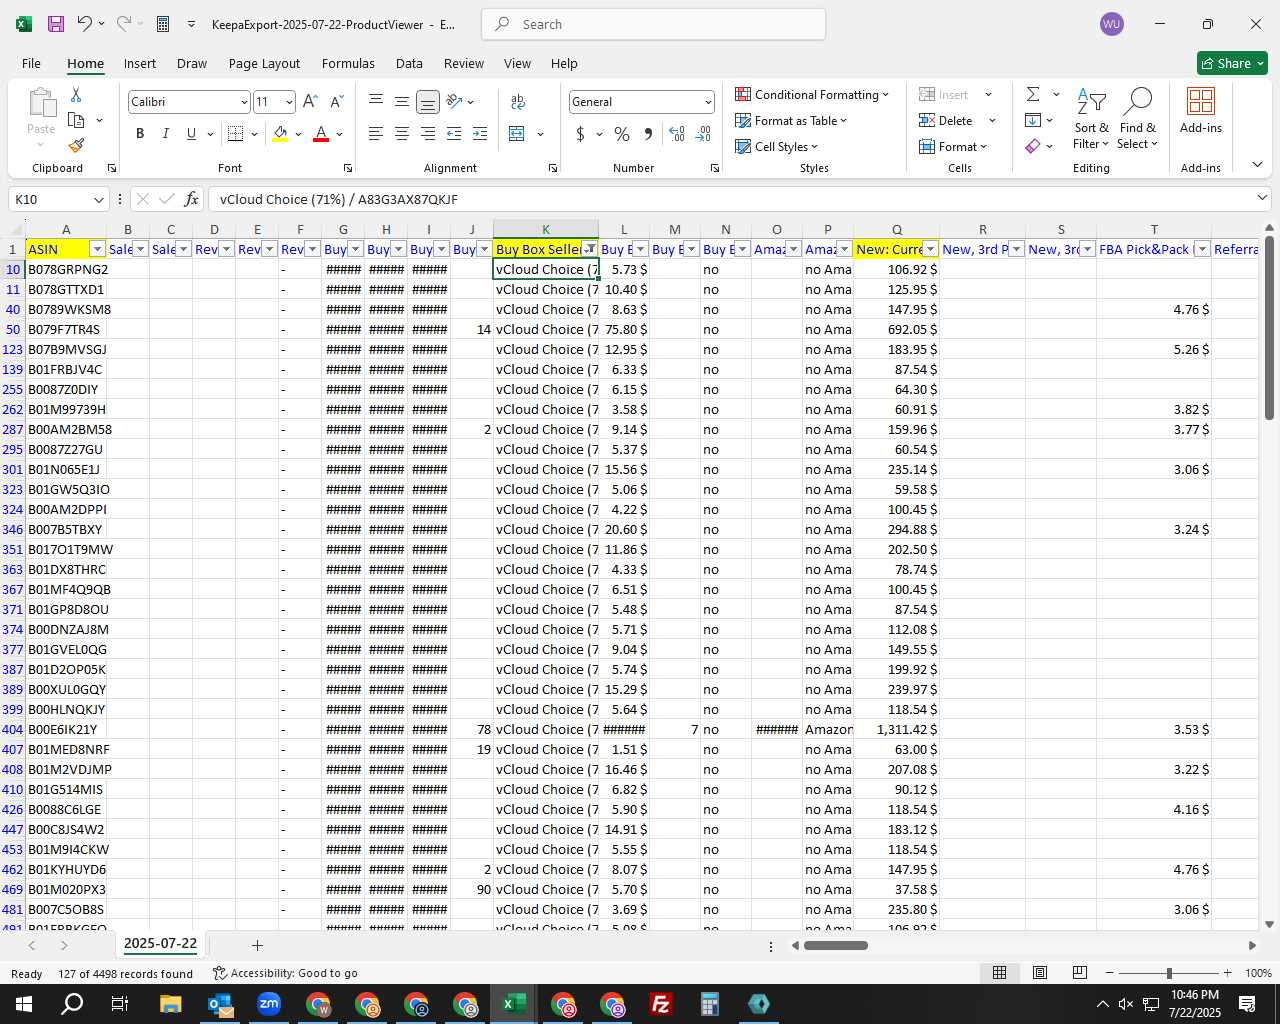Open Zoom from the taskbar
The width and height of the screenshot is (1280, 1024).
269,1004
